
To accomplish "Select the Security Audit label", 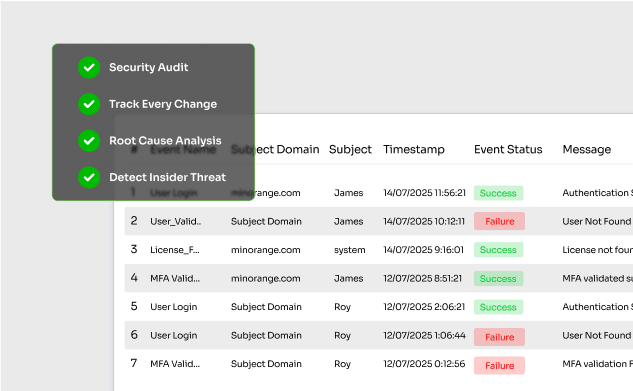I will [149, 67].
